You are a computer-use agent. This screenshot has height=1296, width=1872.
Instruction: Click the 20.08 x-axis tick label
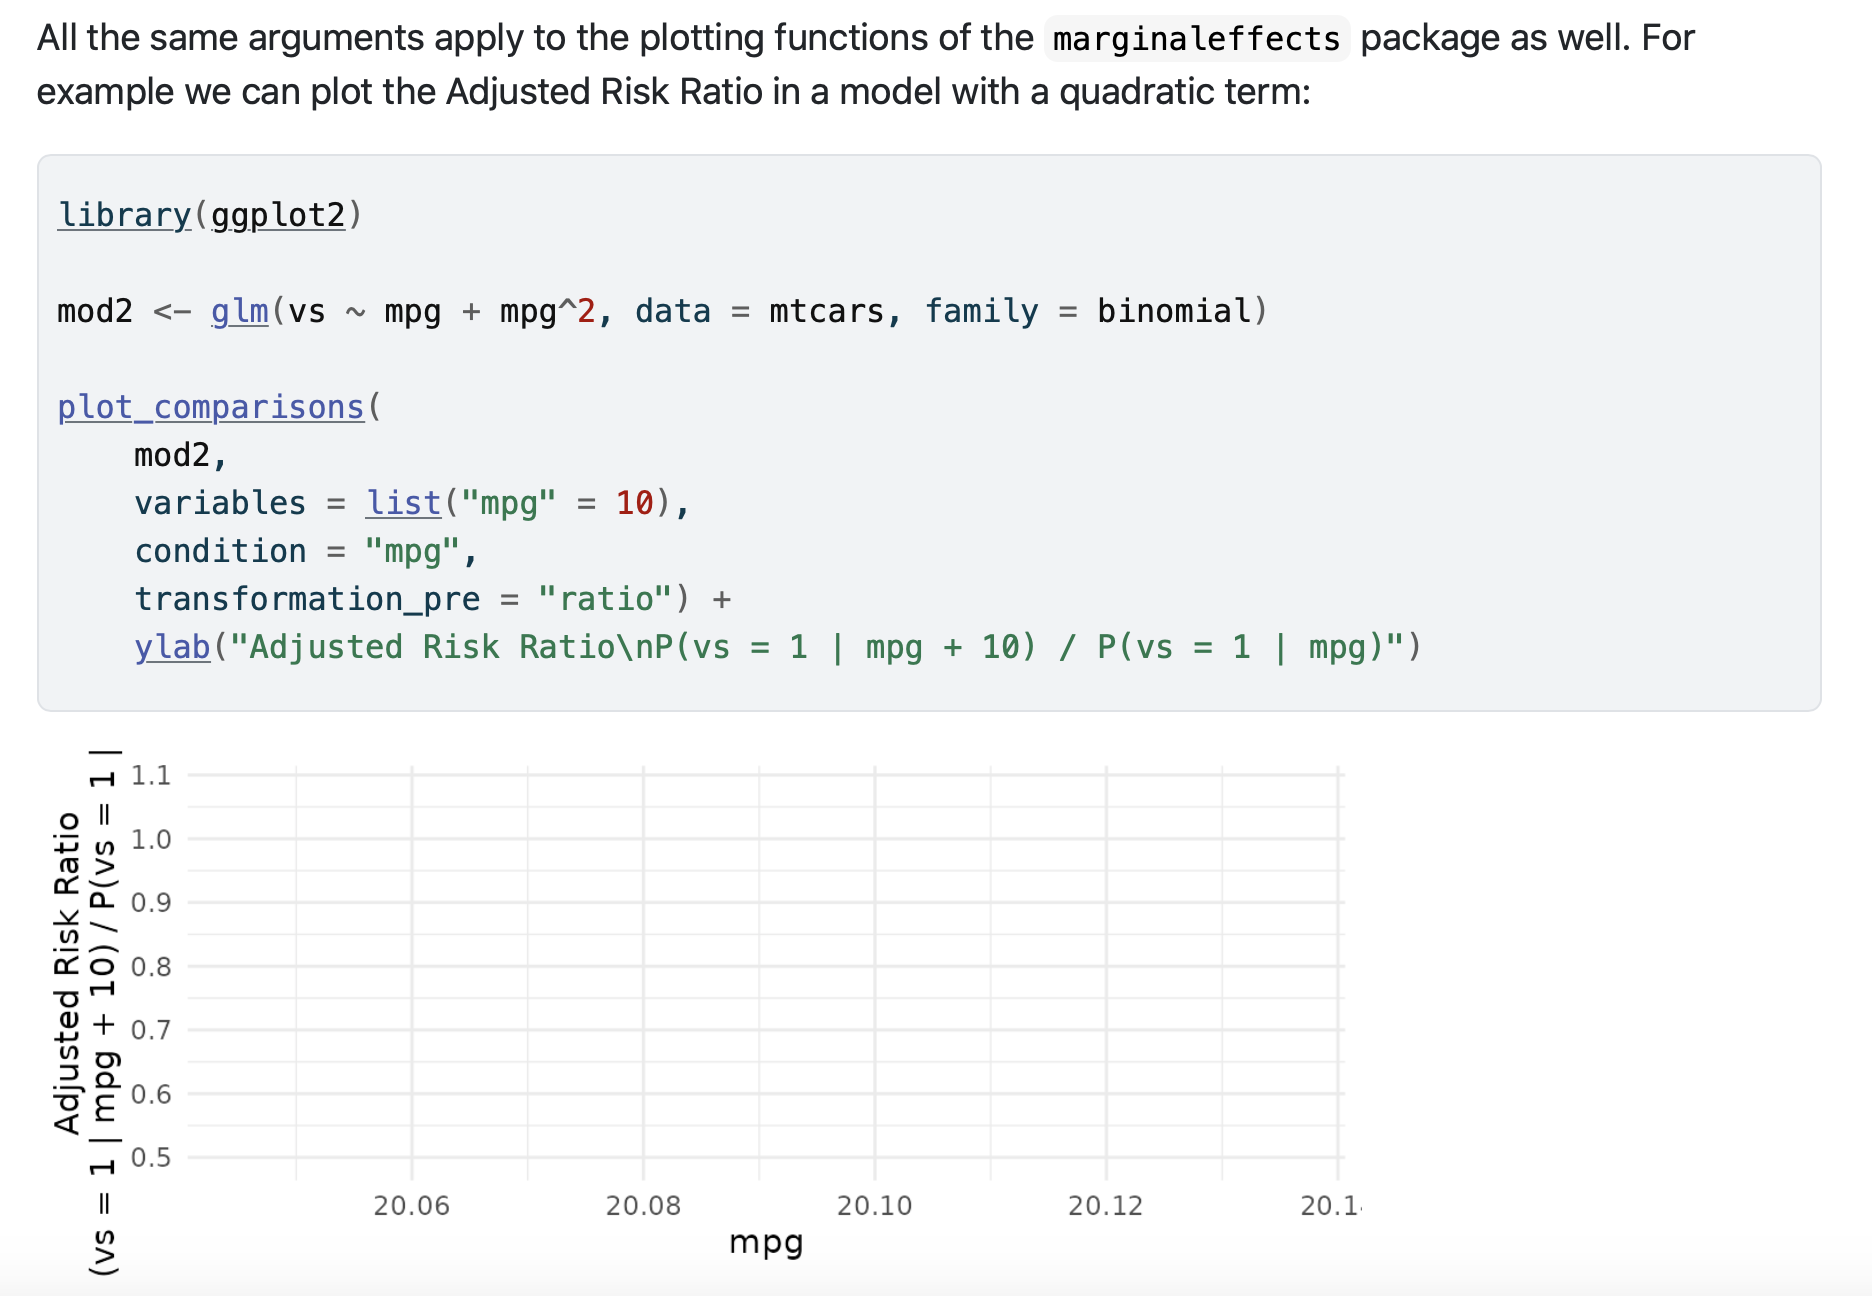(x=643, y=1206)
